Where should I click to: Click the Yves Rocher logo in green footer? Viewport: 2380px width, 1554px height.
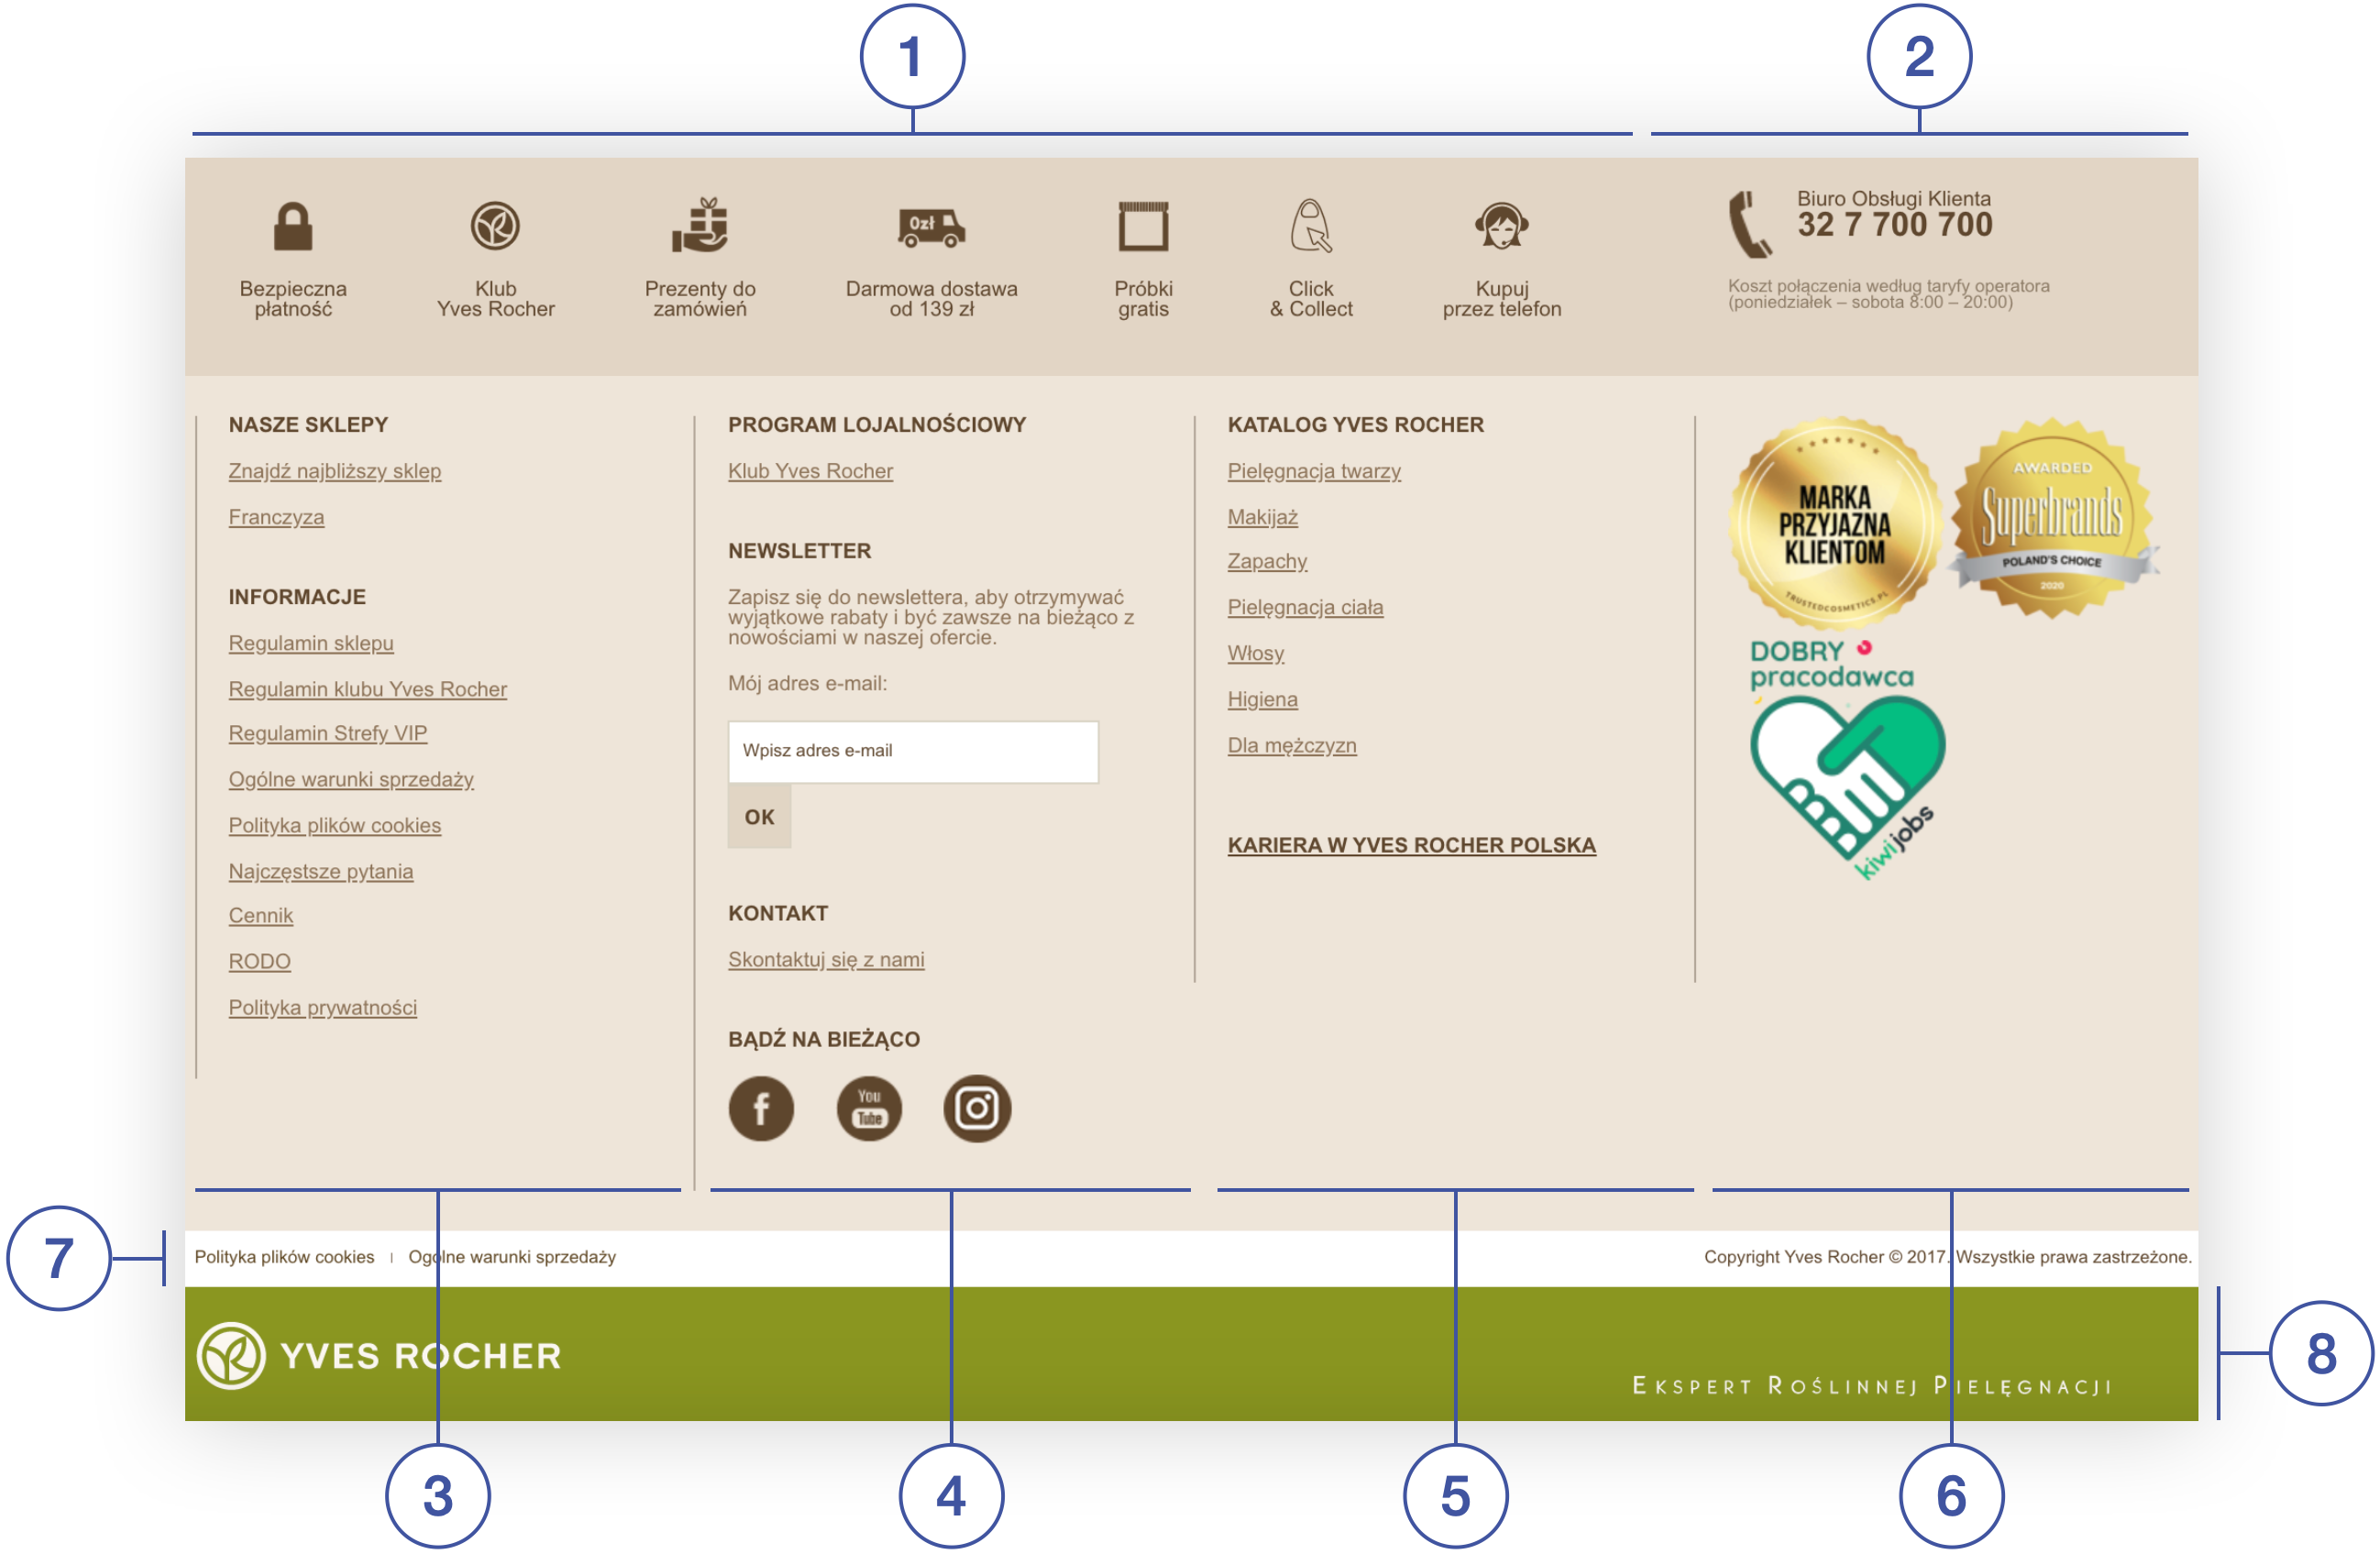point(379,1355)
